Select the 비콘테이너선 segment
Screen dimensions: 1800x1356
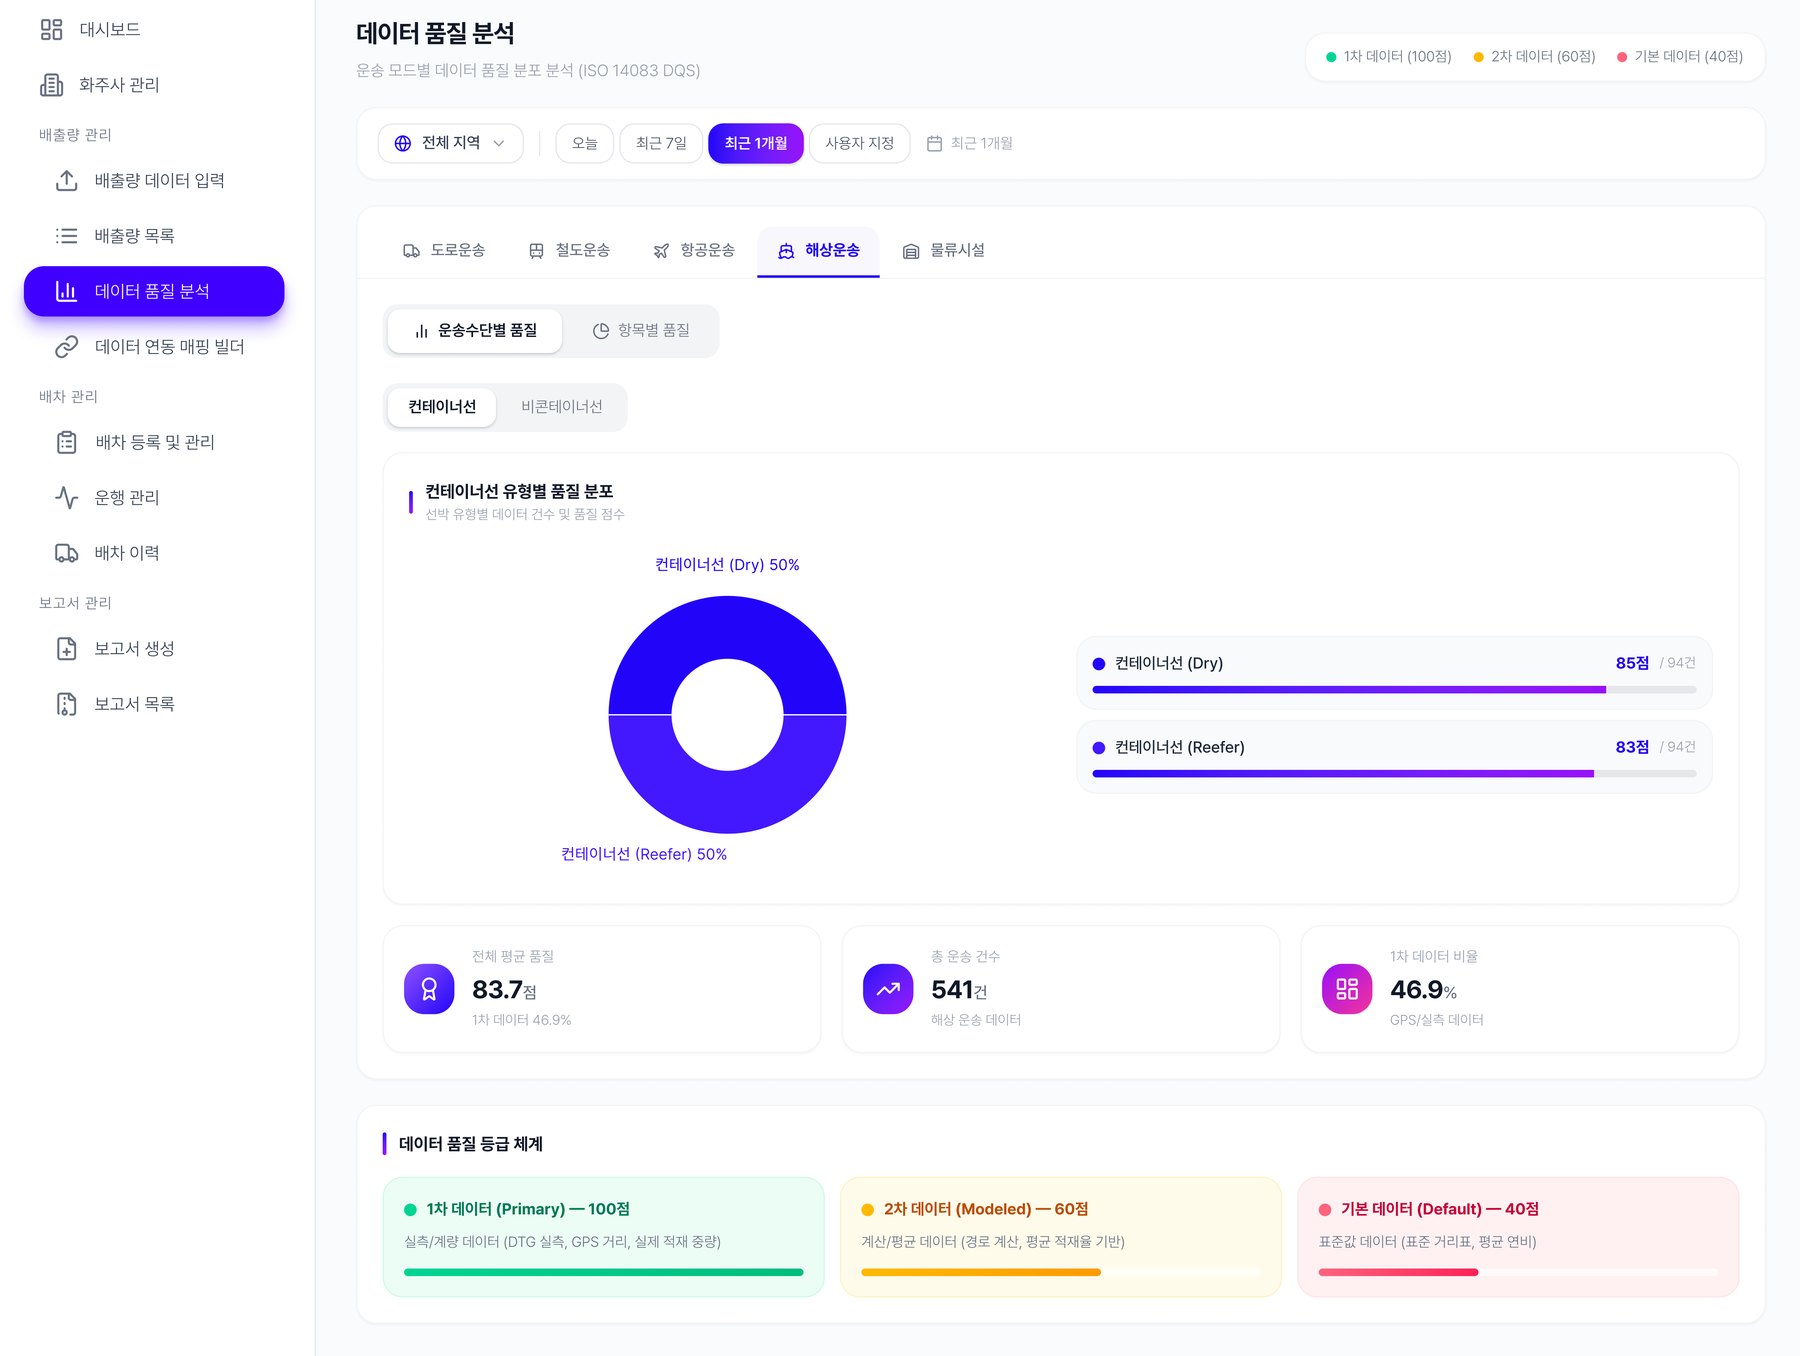point(561,407)
